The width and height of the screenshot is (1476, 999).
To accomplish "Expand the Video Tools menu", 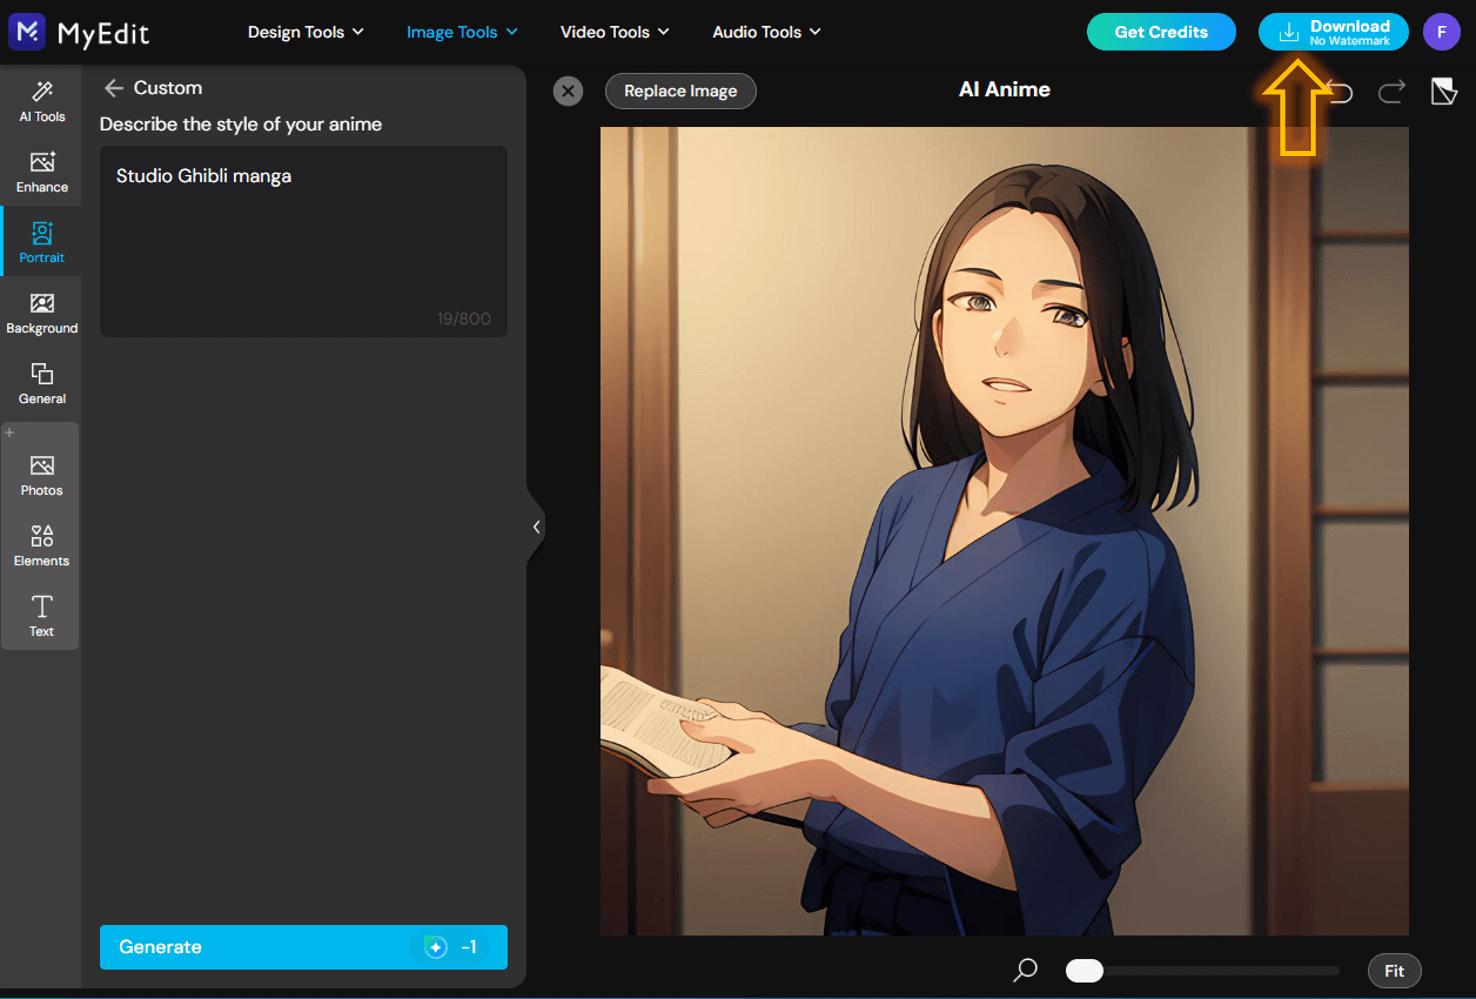I will [613, 31].
